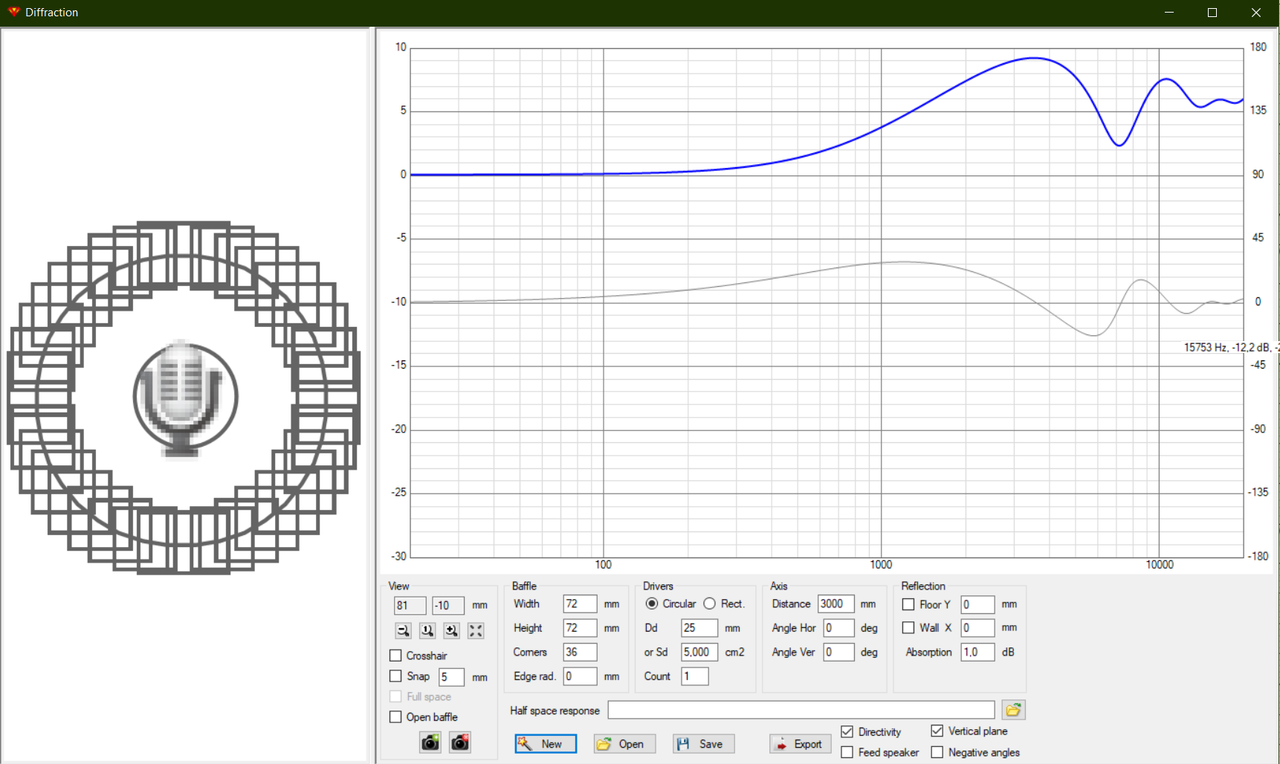Image resolution: width=1280 pixels, height=764 pixels.
Task: Click the New button
Action: click(546, 744)
